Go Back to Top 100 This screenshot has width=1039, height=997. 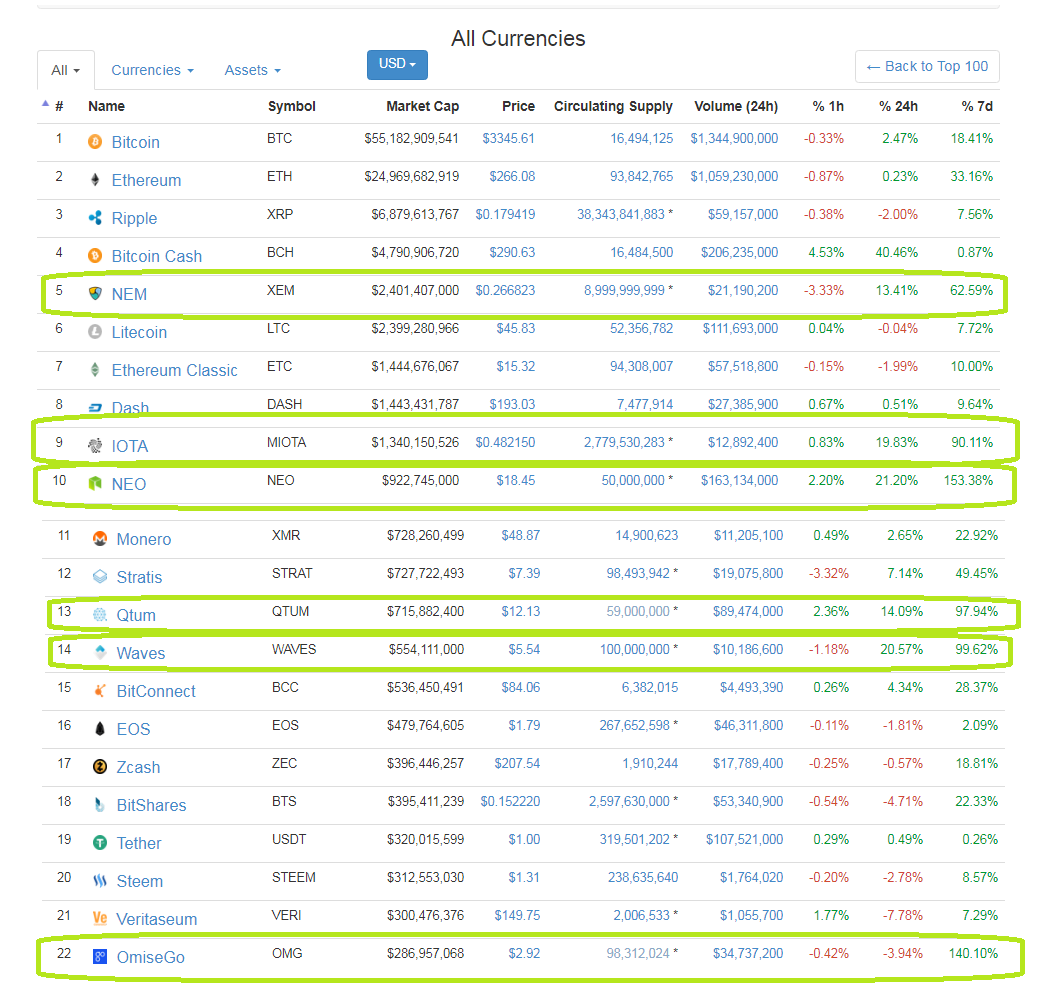tap(927, 66)
